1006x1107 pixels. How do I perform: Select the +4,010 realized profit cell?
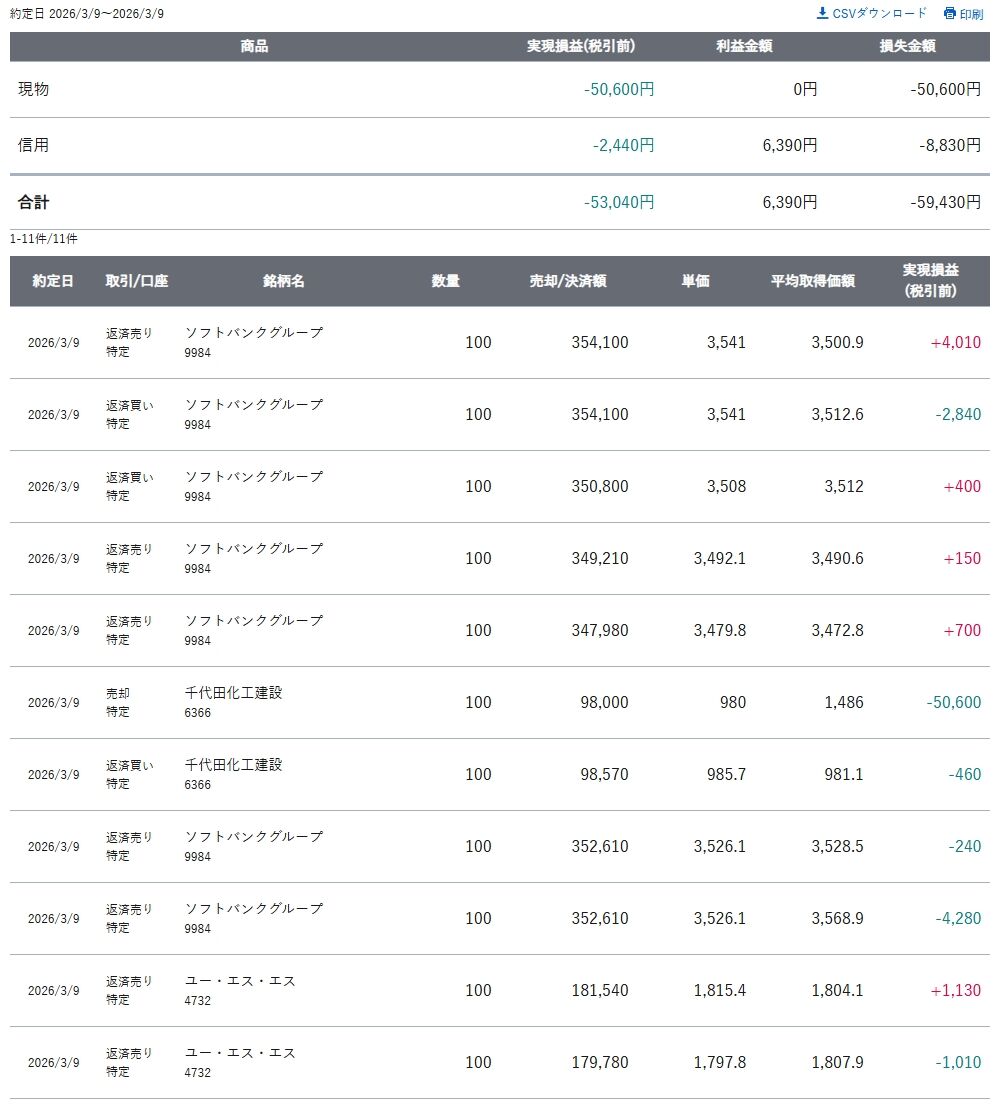[x=955, y=342]
